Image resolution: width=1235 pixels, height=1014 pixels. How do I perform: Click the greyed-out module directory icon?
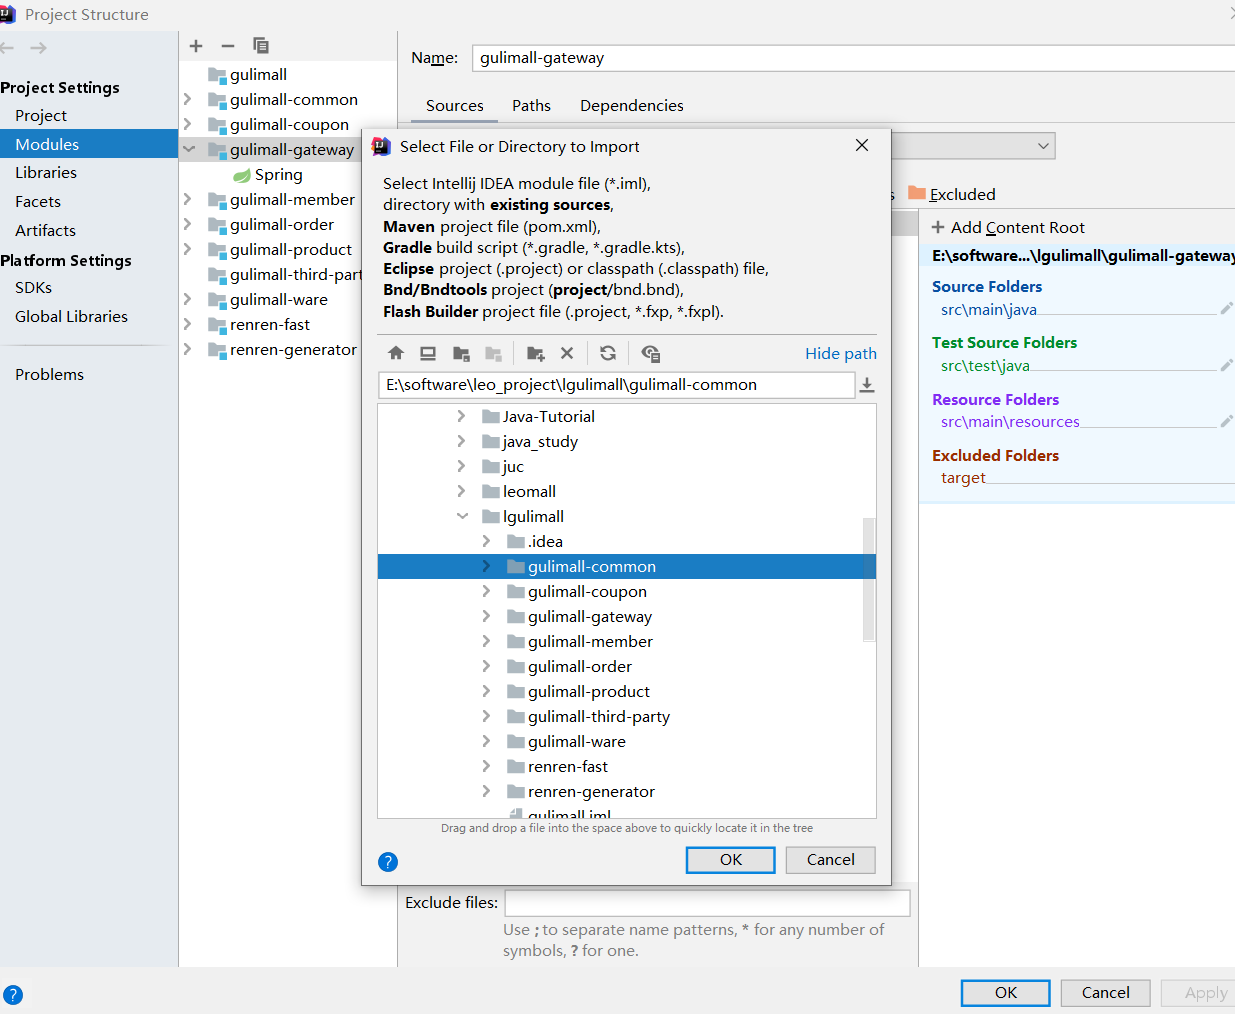pos(493,353)
